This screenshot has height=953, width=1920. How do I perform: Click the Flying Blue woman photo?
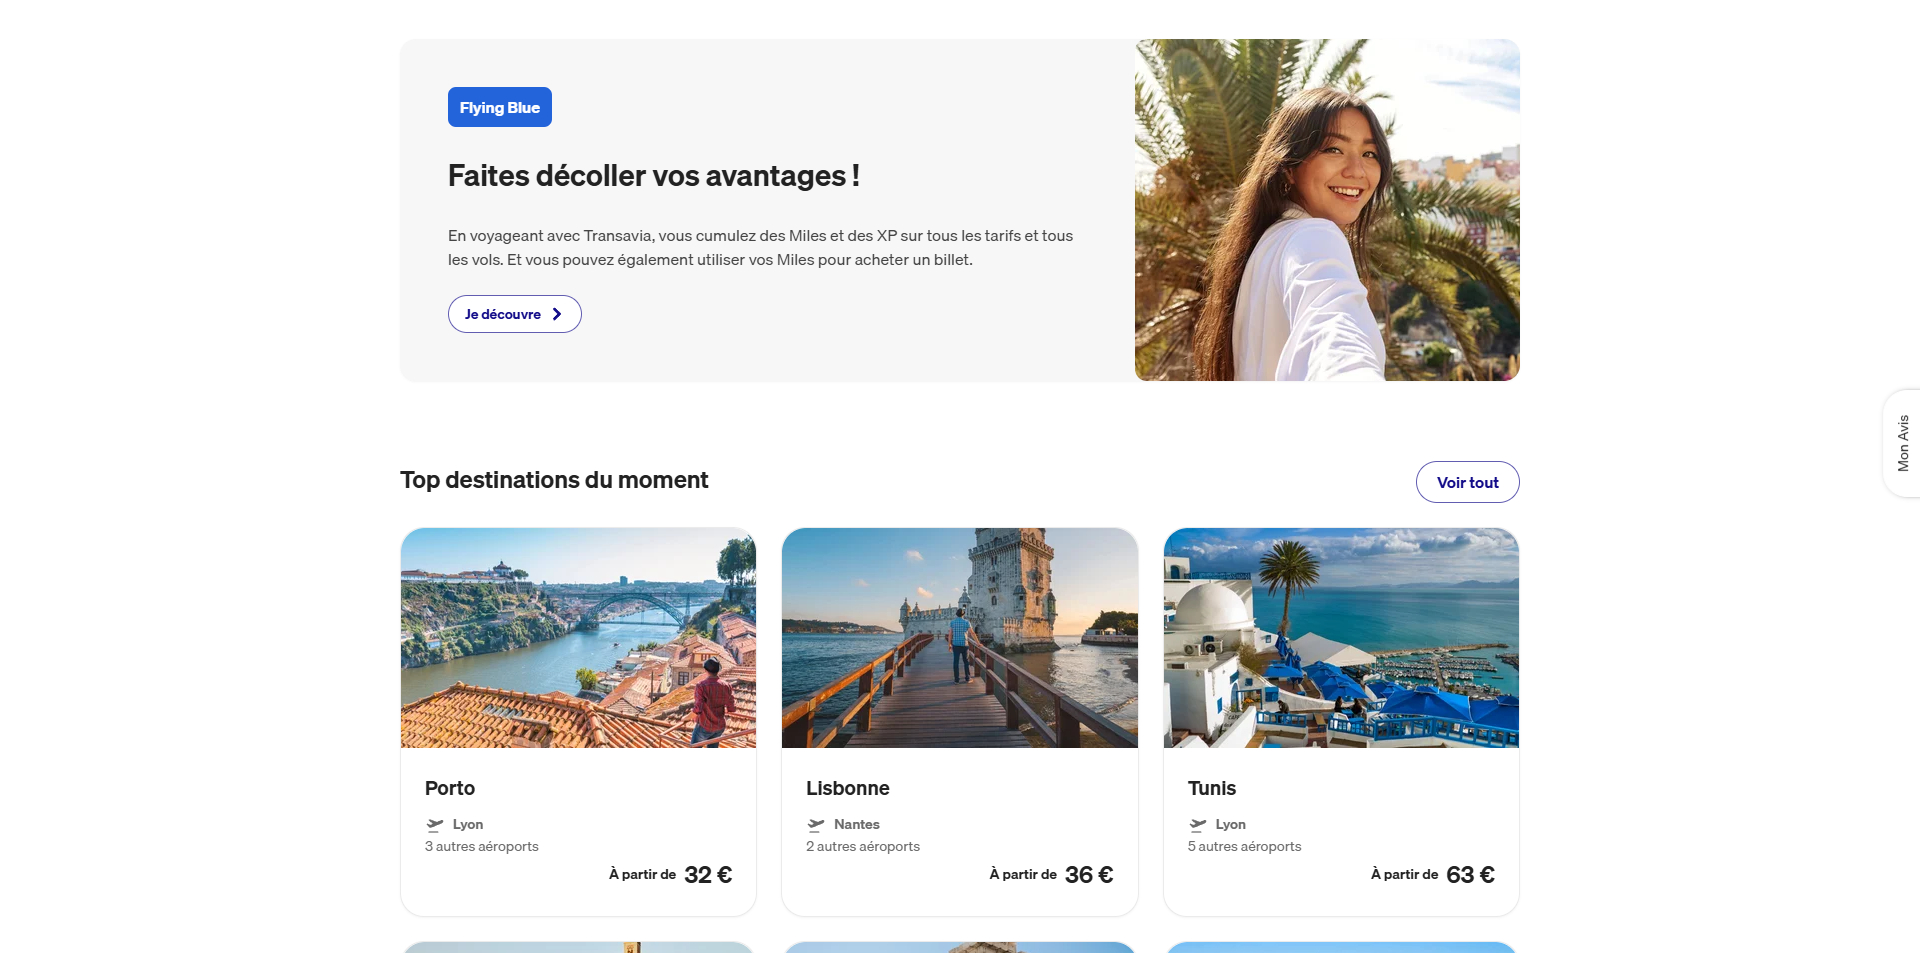pos(1327,210)
